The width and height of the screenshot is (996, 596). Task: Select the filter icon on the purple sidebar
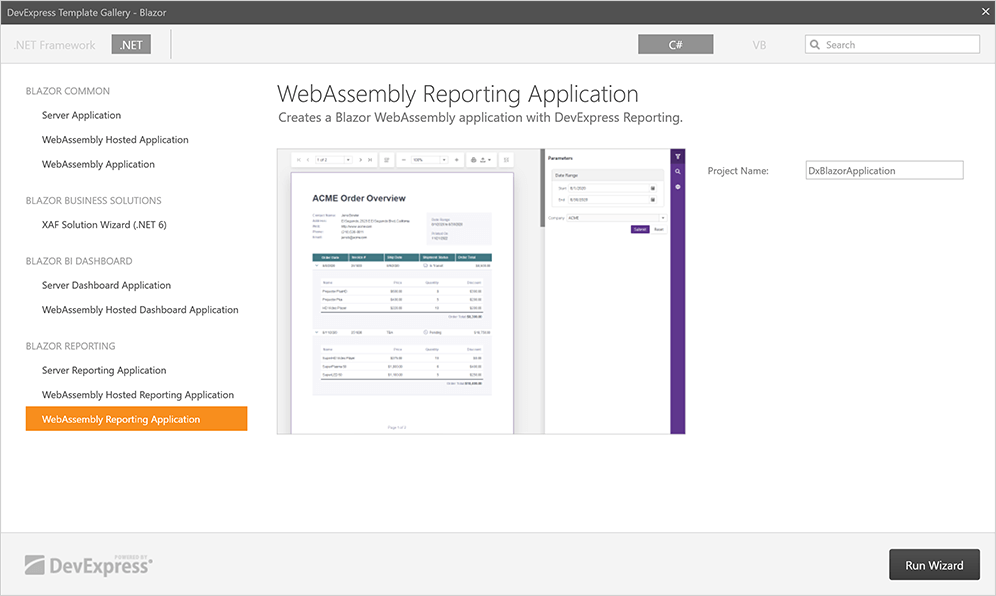click(677, 157)
